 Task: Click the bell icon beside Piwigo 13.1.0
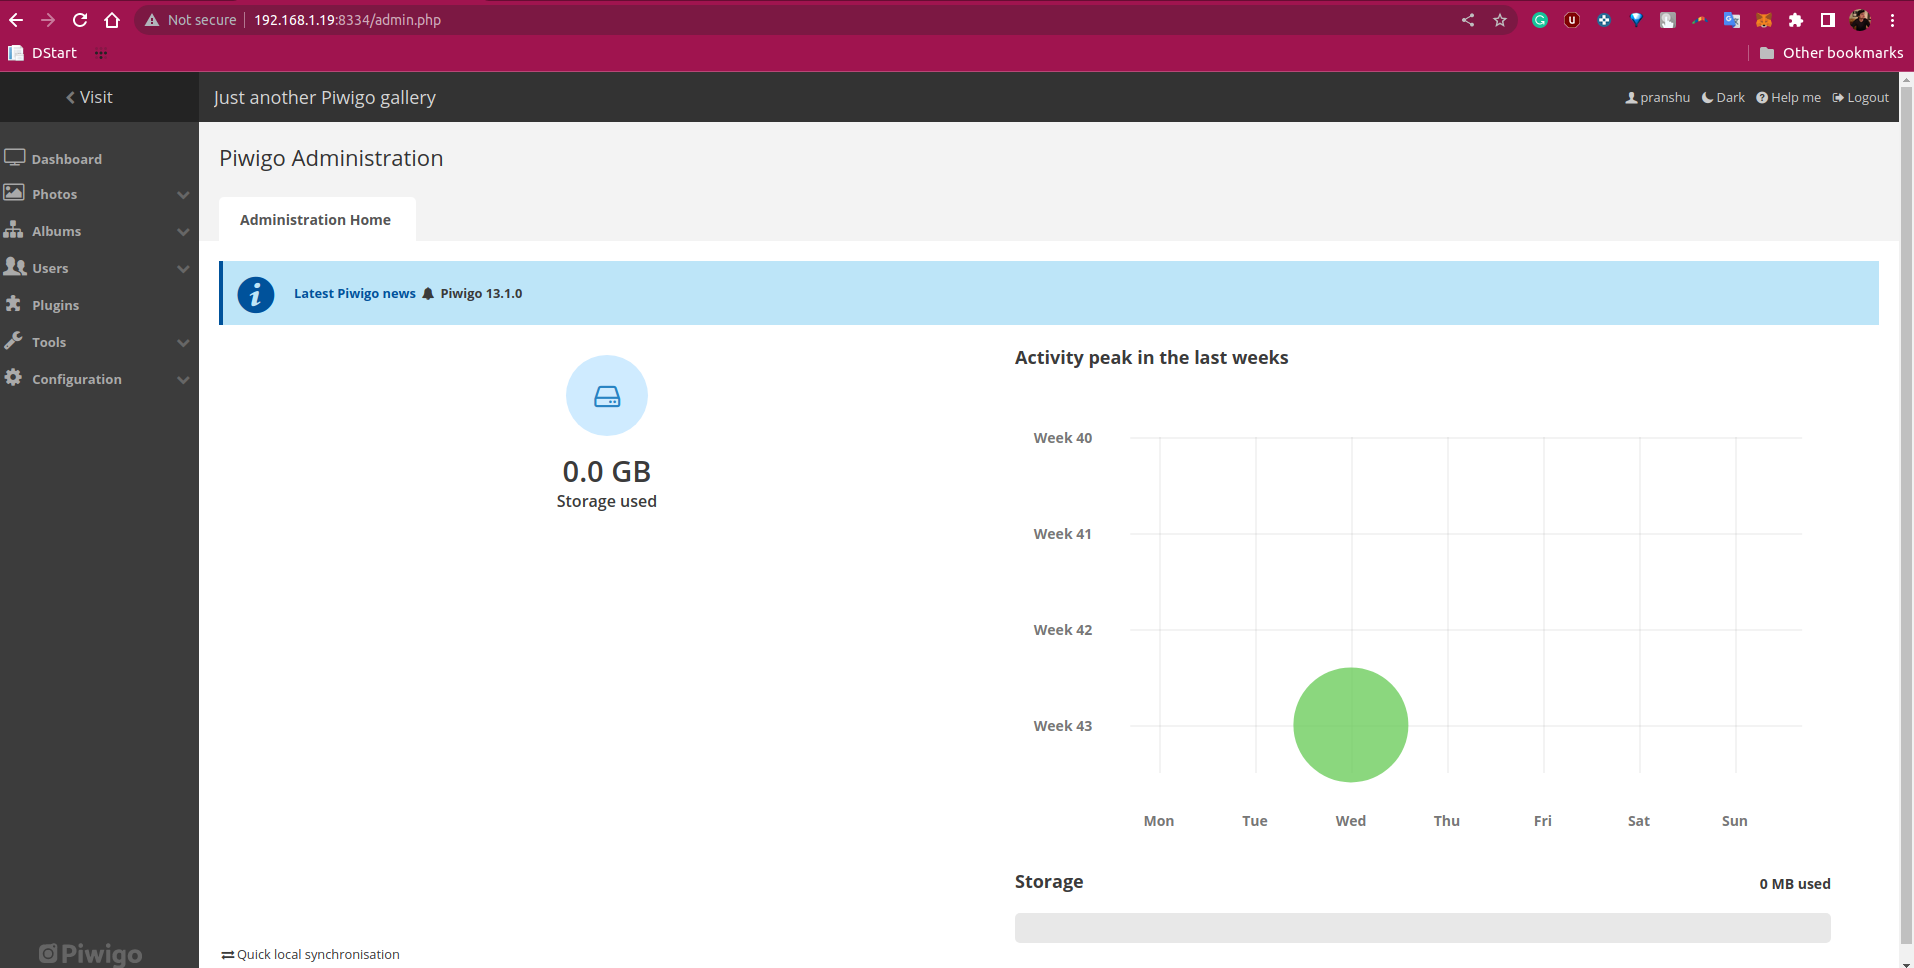[x=428, y=293]
